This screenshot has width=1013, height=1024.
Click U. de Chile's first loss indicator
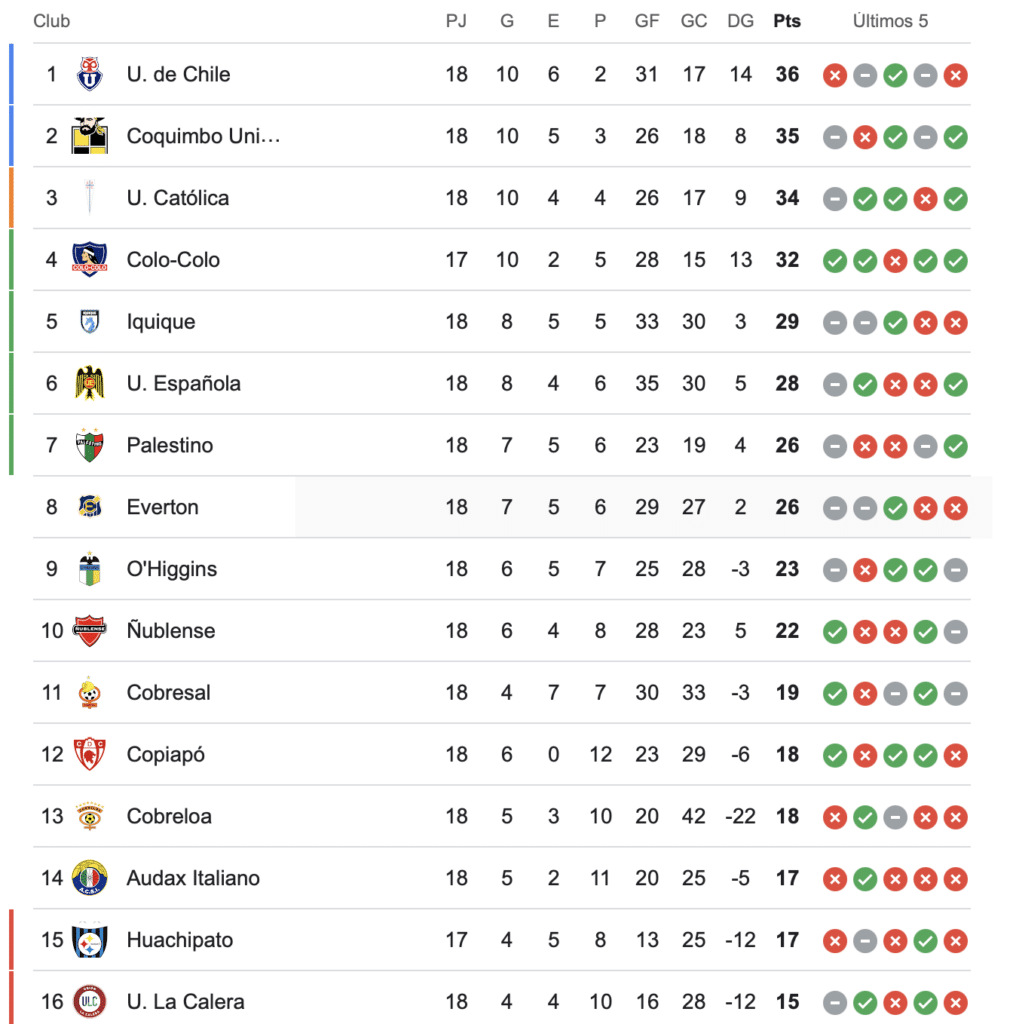click(x=835, y=75)
